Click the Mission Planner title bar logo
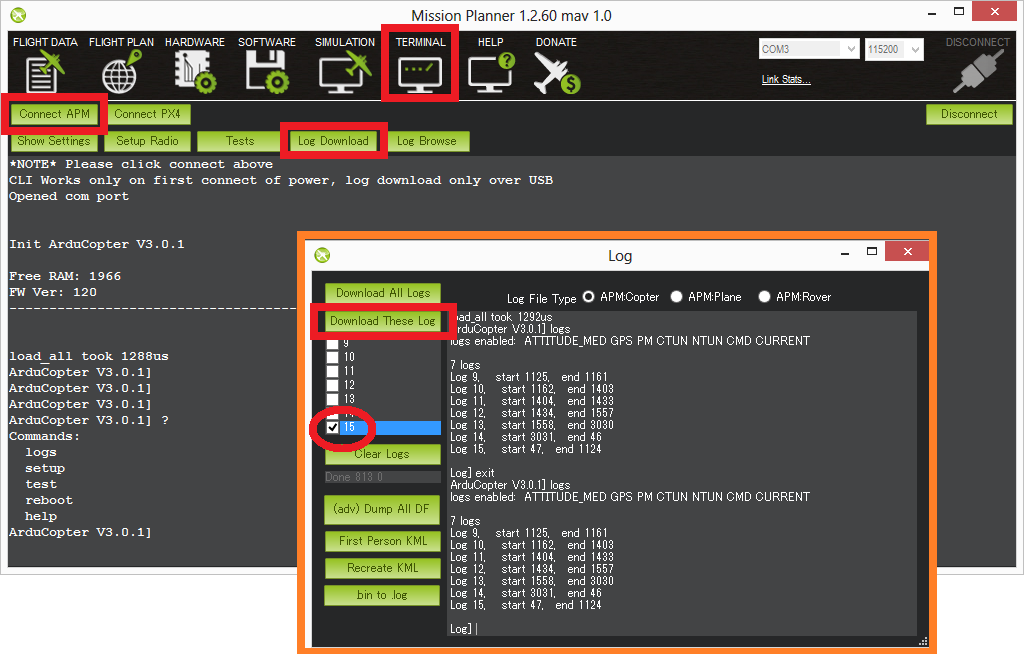Screen dimensions: 1024x654 point(18,15)
